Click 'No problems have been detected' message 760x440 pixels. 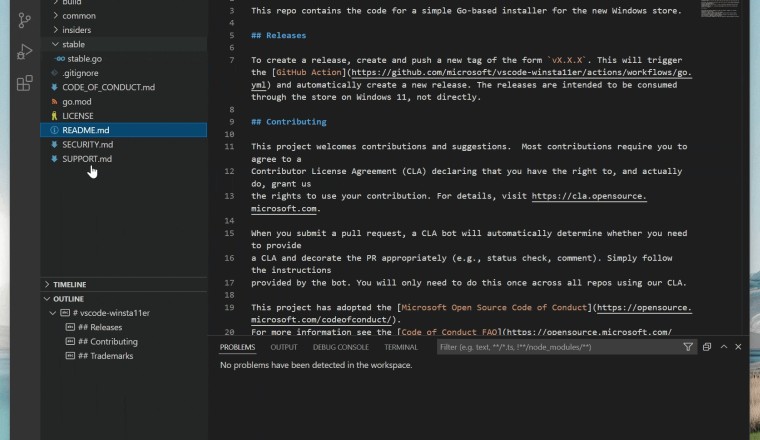click(316, 365)
